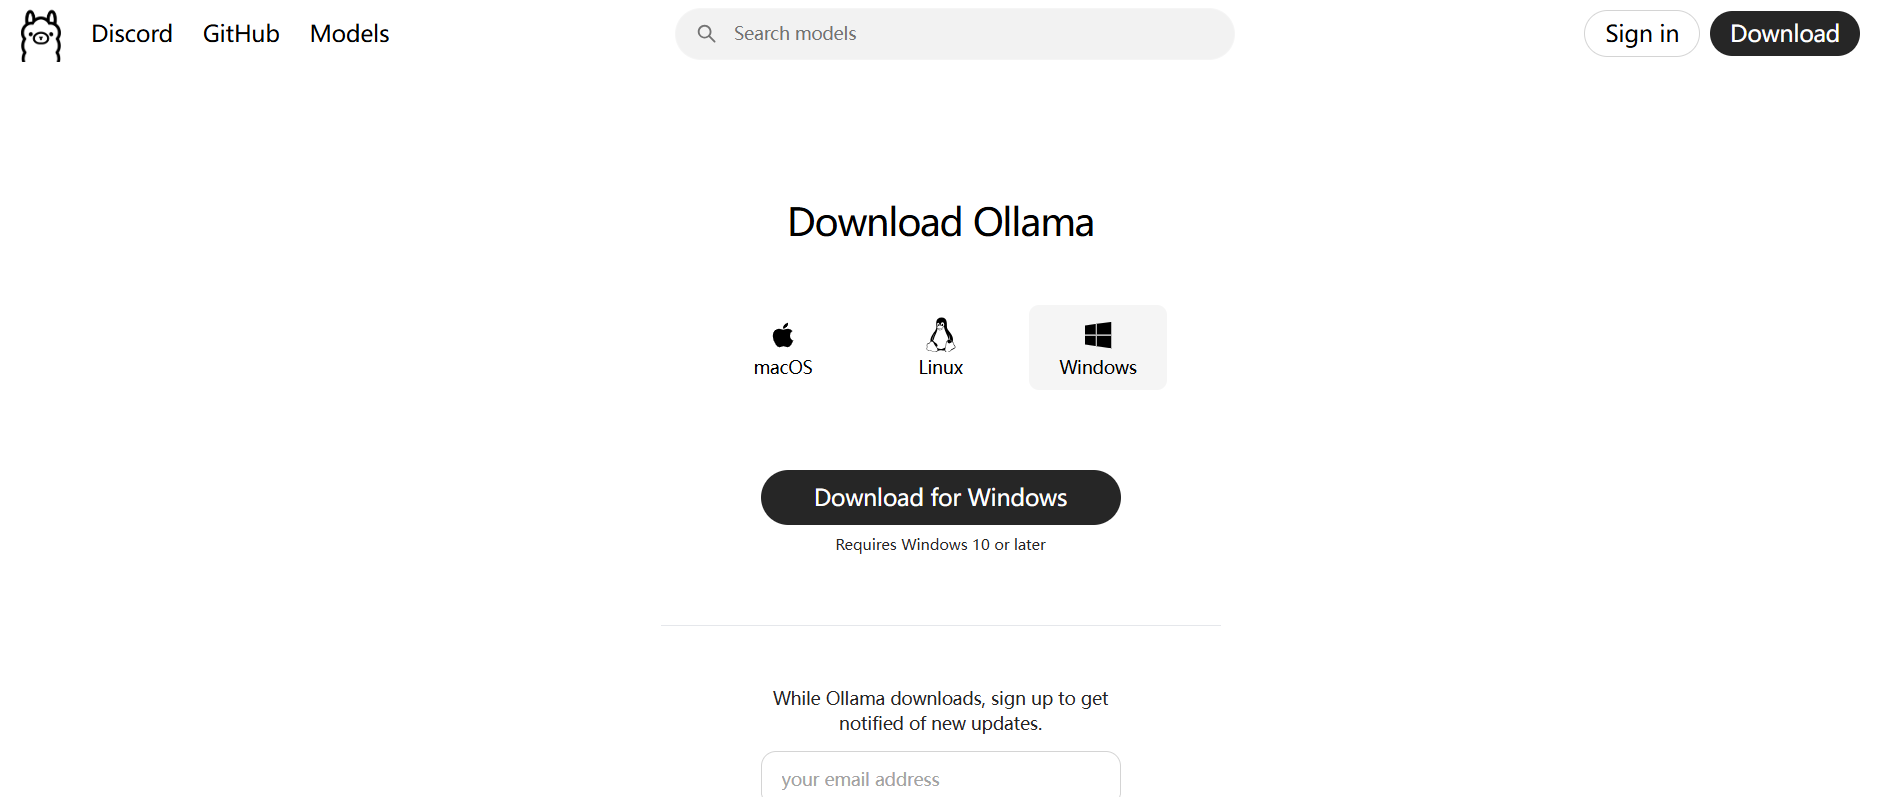Select the Apple logo icon
This screenshot has height=797, width=1880.
click(783, 334)
